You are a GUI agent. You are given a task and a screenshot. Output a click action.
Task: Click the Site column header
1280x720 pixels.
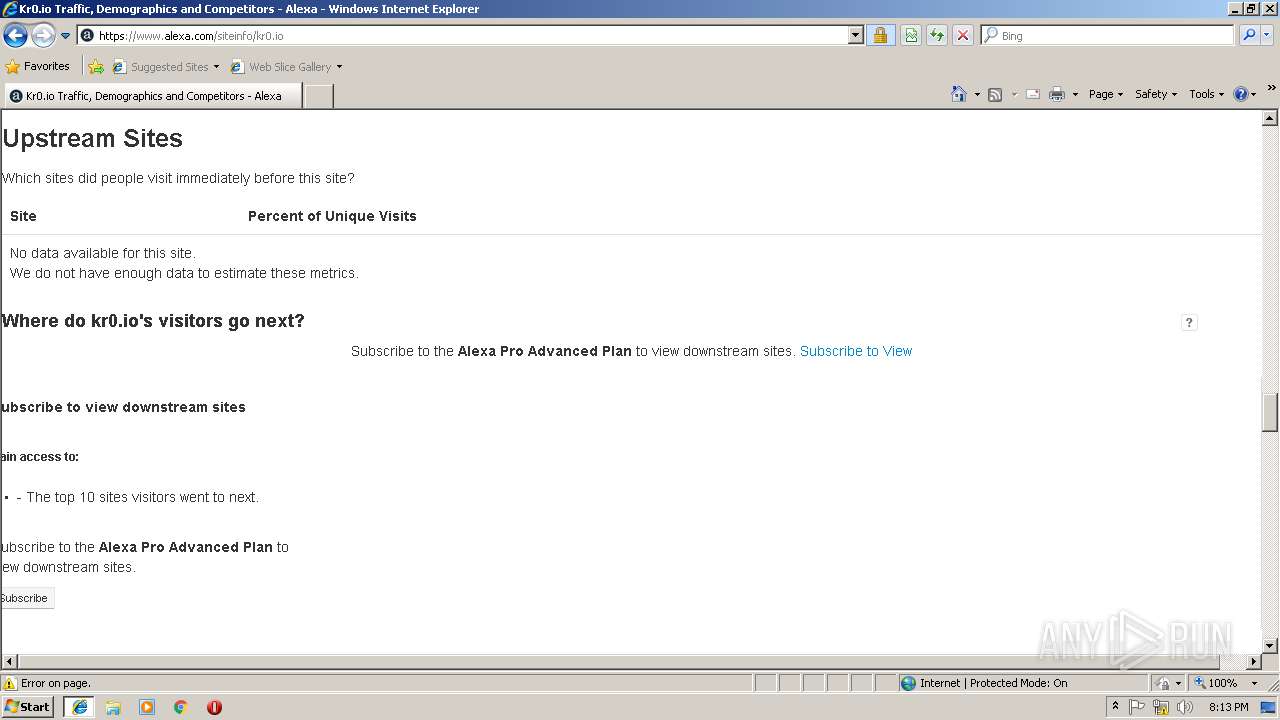click(x=23, y=216)
